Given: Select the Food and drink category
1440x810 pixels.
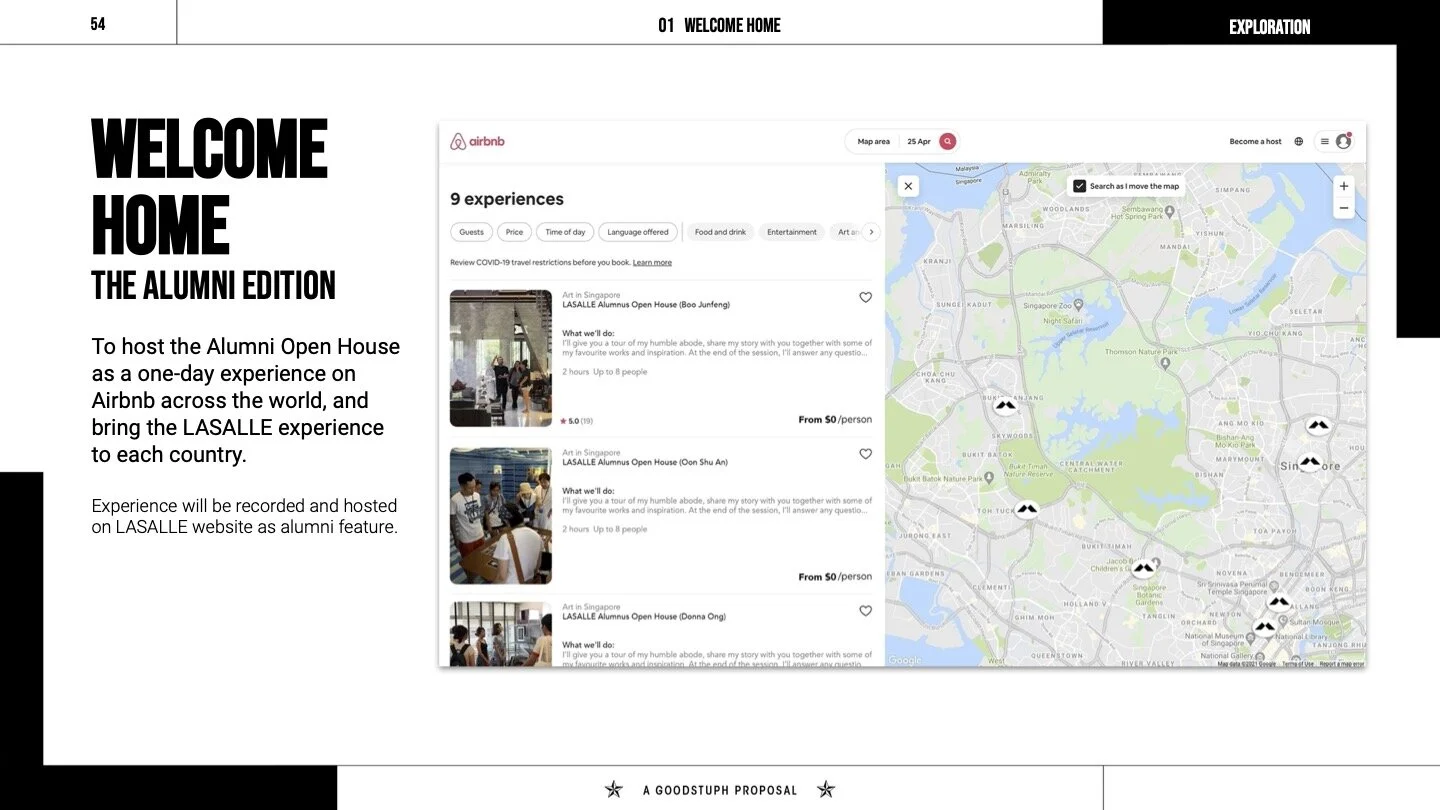Looking at the screenshot, I should click(x=720, y=232).
